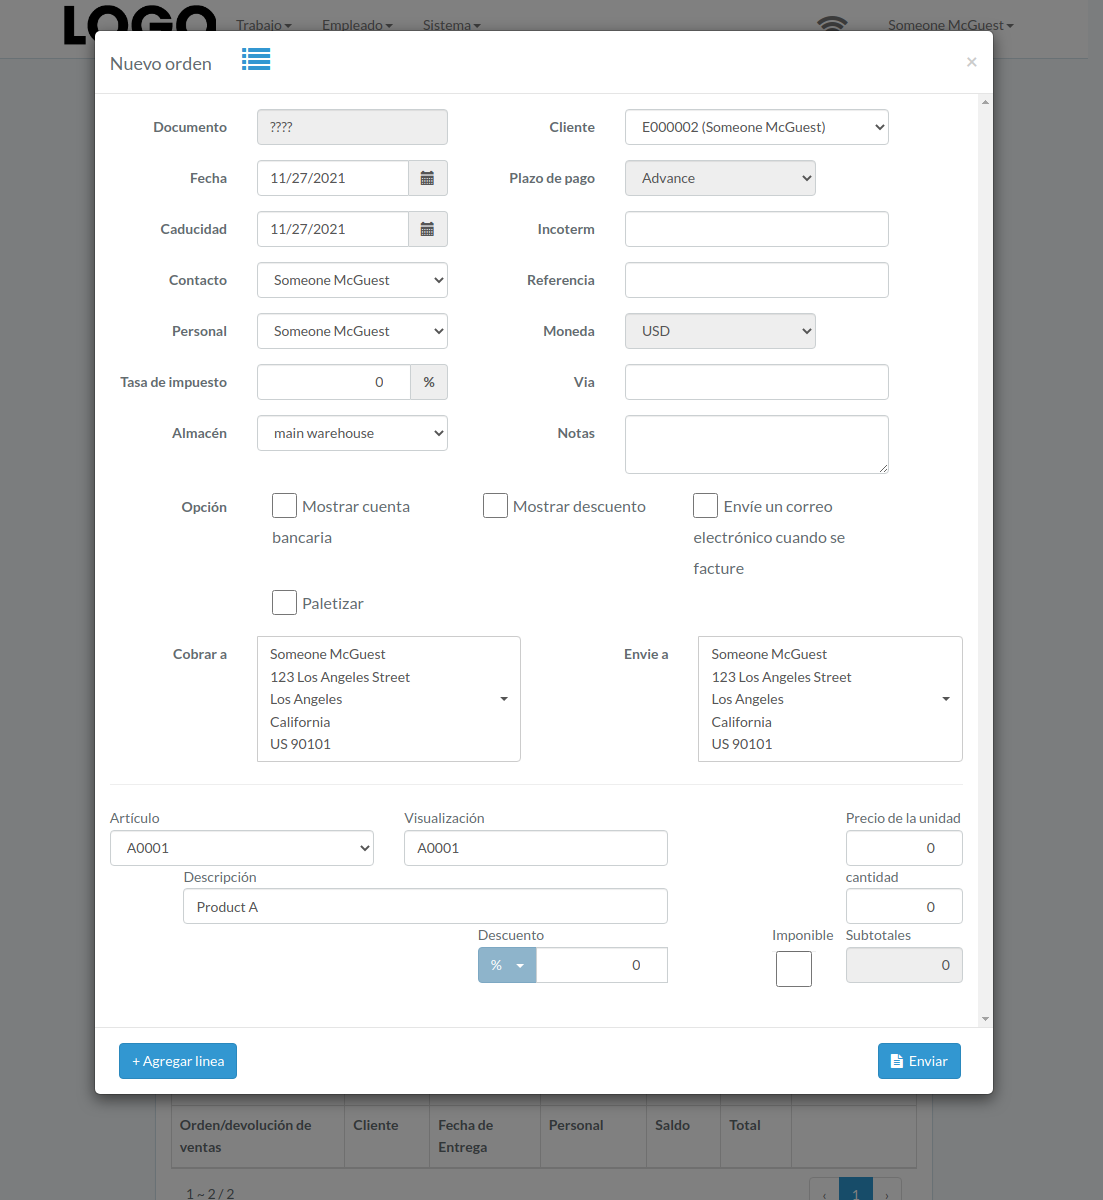Expand the Cobrar a address selector

pyautogui.click(x=389, y=699)
